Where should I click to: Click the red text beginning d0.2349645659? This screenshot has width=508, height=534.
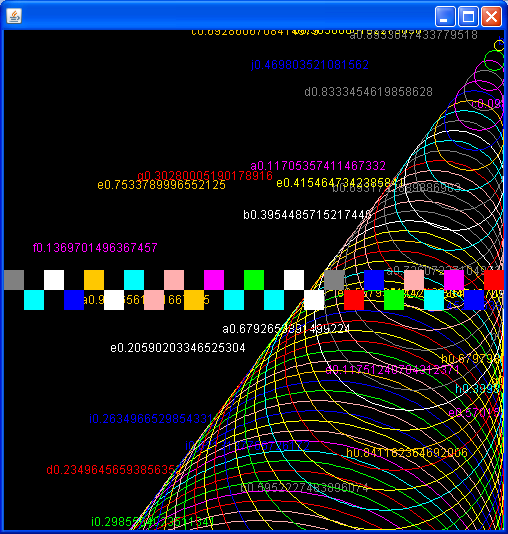pyautogui.click(x=113, y=470)
